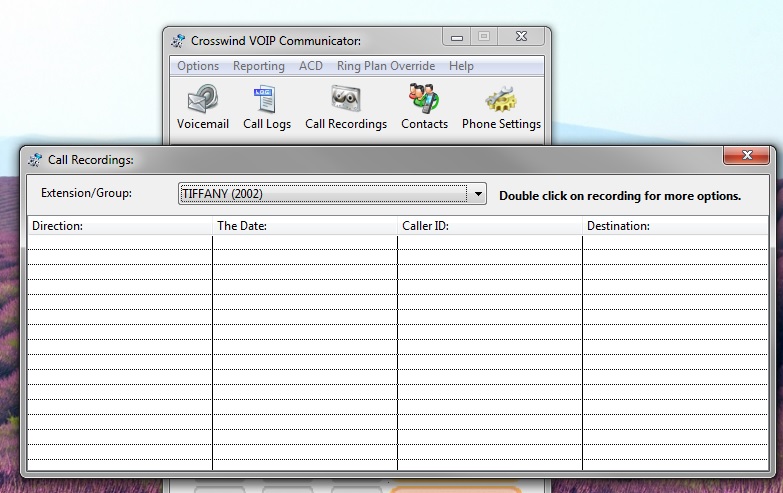
Task: Open the Reporting menu
Action: pyautogui.click(x=258, y=66)
